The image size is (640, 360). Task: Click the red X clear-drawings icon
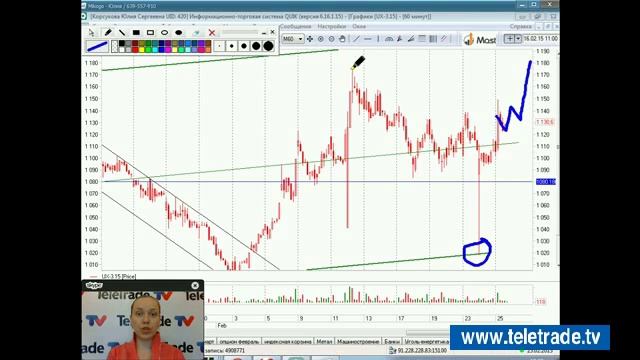click(x=212, y=33)
